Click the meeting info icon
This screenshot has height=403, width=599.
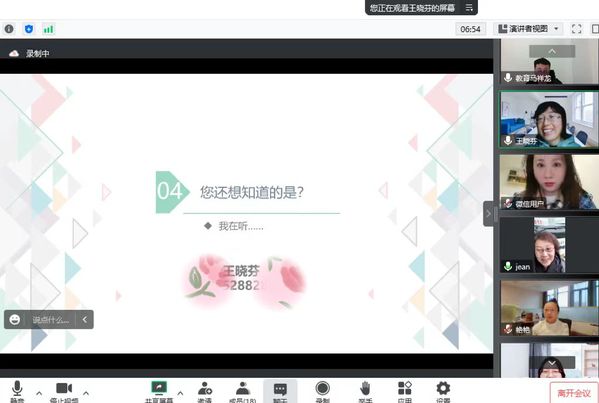tap(9, 29)
